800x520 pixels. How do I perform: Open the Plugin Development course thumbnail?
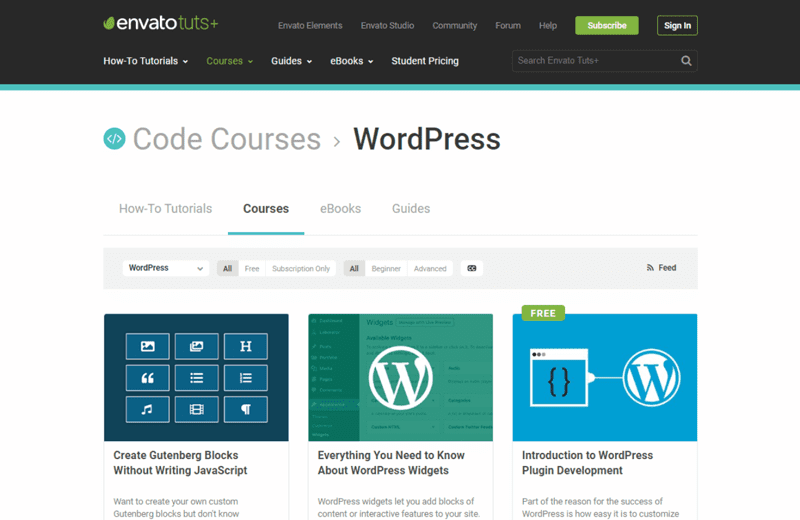point(605,377)
